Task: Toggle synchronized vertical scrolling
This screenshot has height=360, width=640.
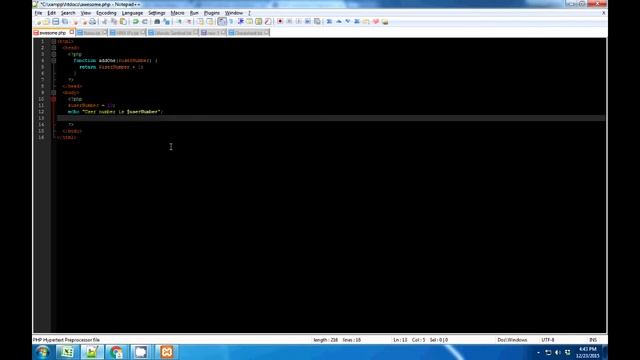Action: tap(200, 22)
